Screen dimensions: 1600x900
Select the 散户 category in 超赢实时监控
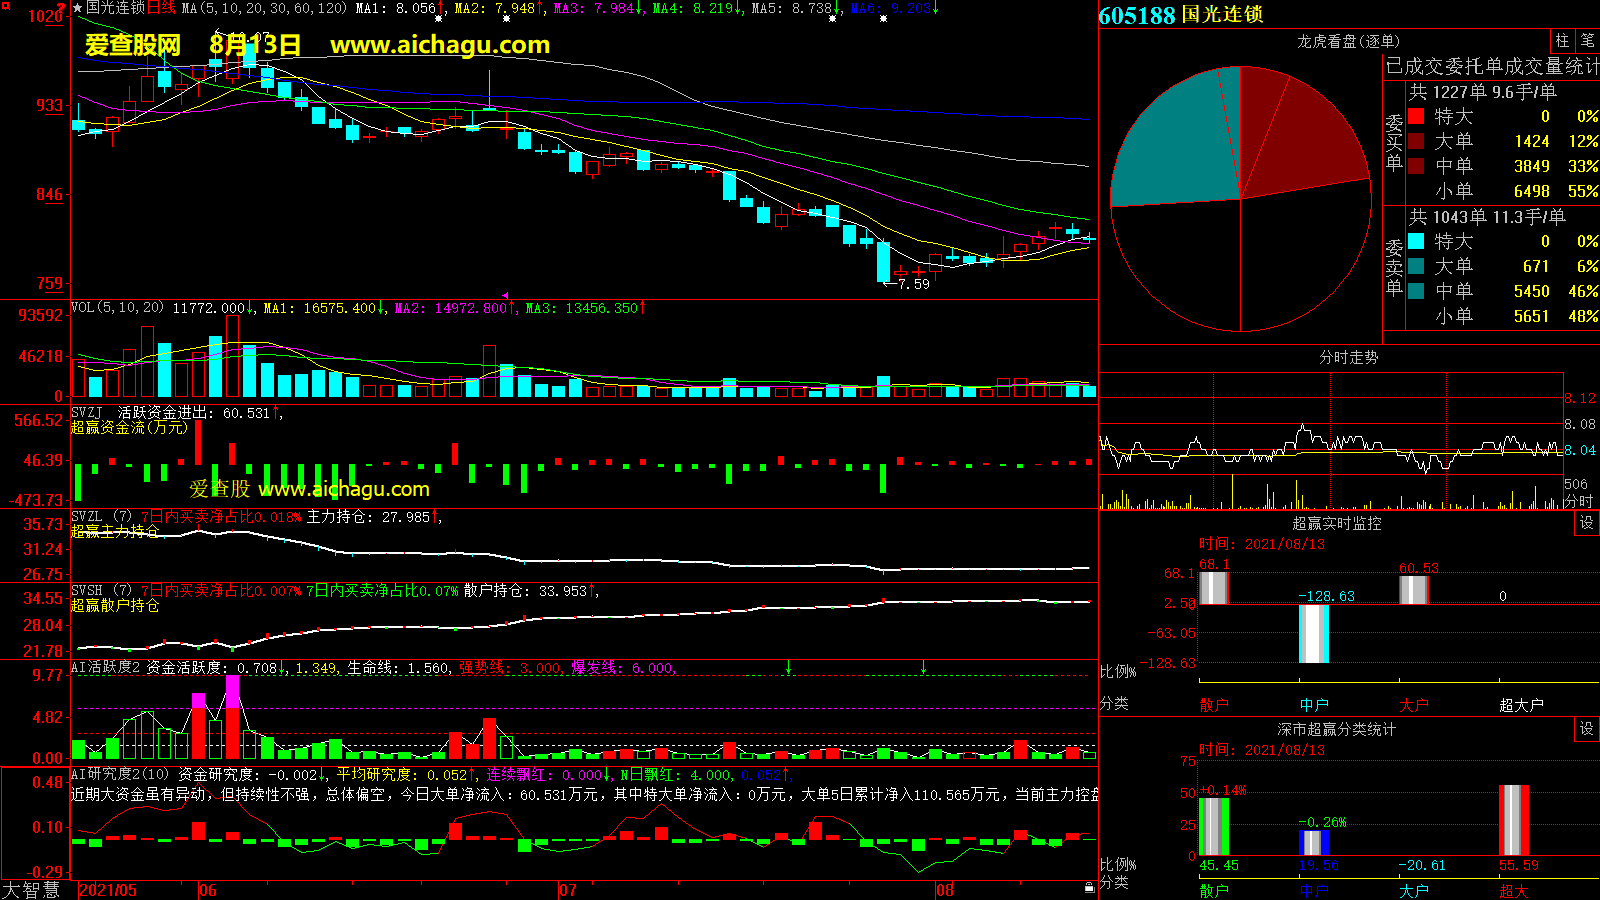click(1213, 705)
